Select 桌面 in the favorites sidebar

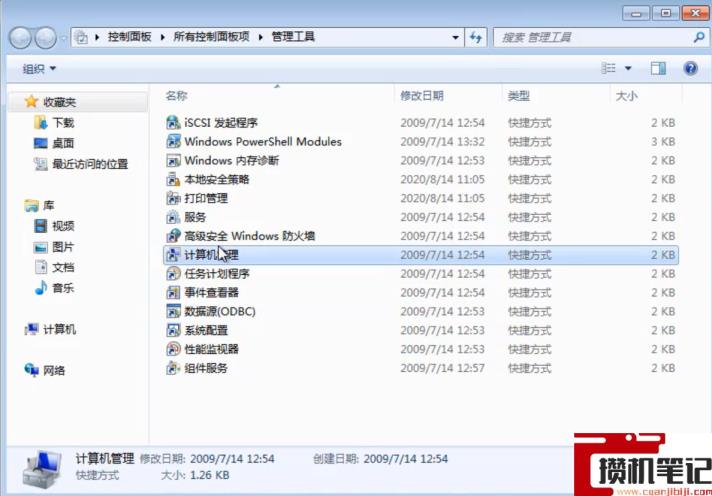click(x=63, y=144)
